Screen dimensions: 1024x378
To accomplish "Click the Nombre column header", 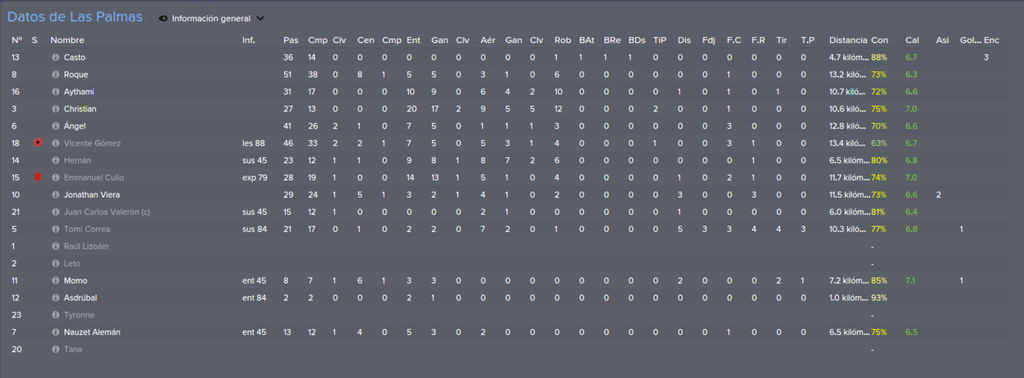I will click(67, 40).
